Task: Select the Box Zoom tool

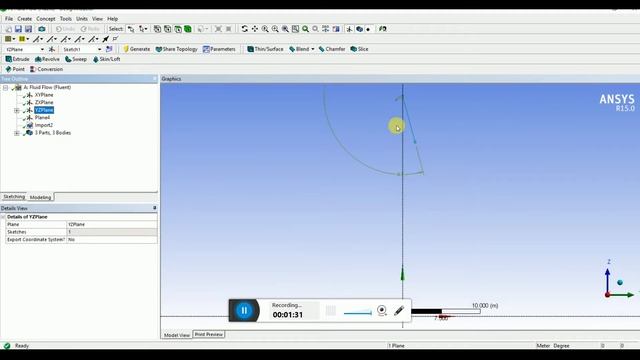Action: point(275,29)
